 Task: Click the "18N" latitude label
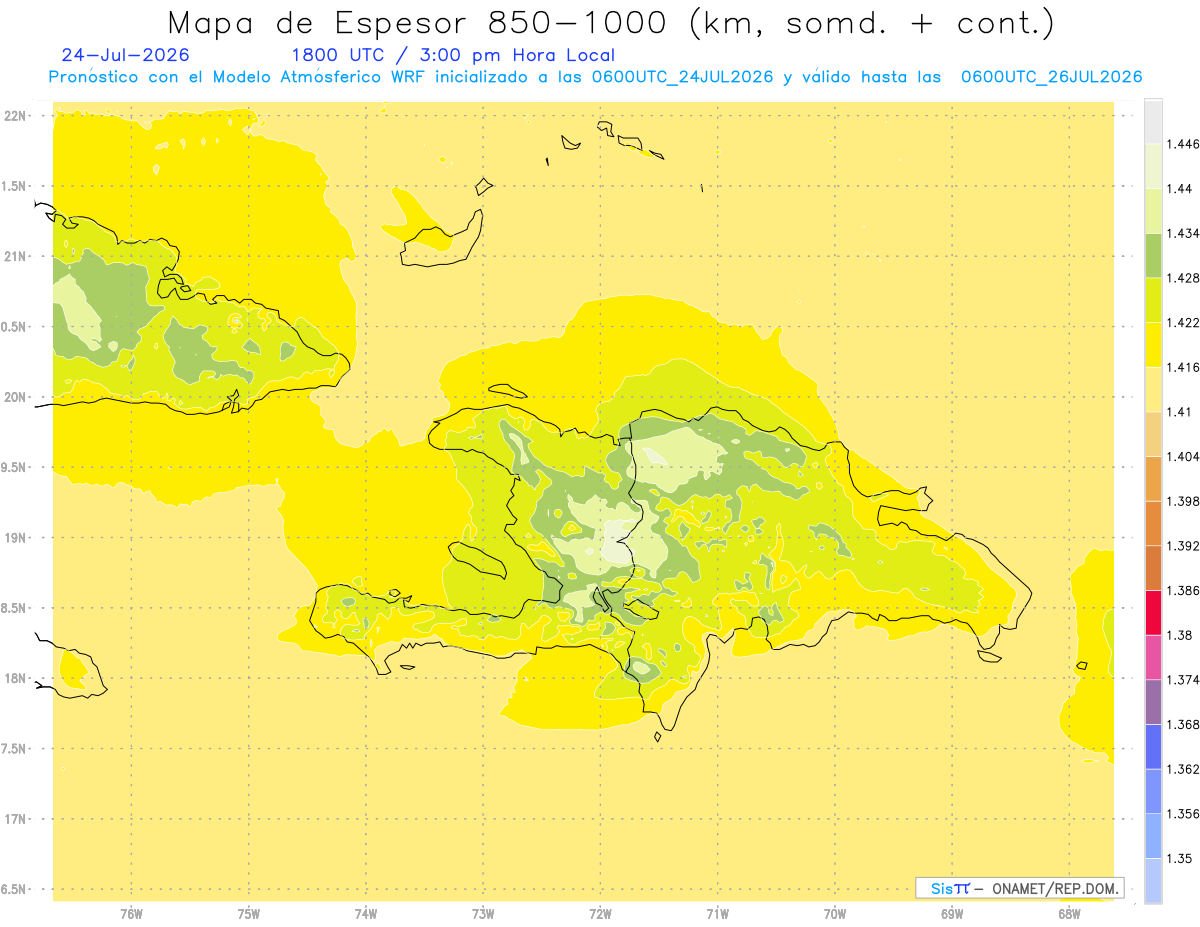click(17, 679)
